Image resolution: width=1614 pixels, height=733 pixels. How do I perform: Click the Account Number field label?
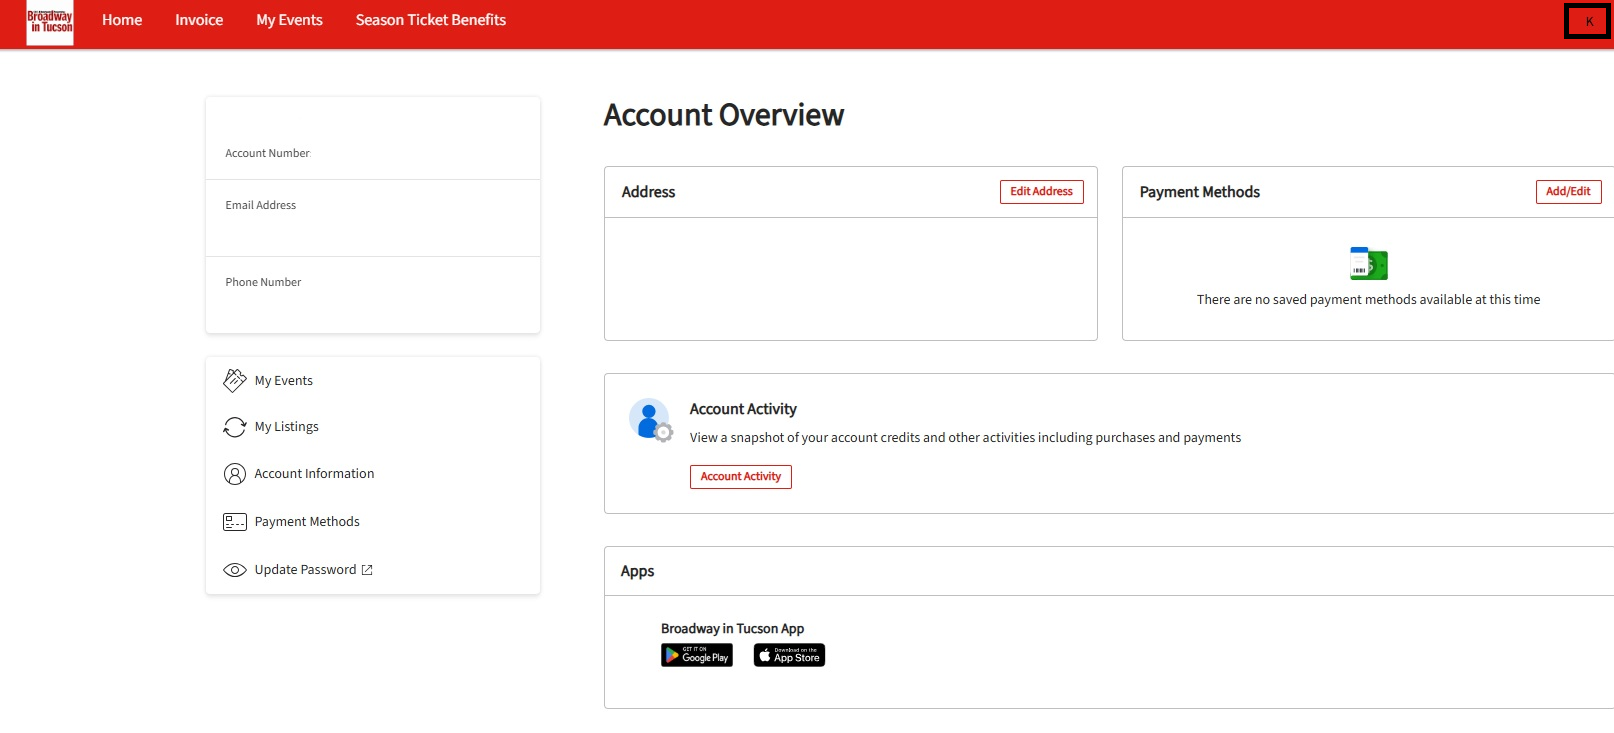(267, 153)
